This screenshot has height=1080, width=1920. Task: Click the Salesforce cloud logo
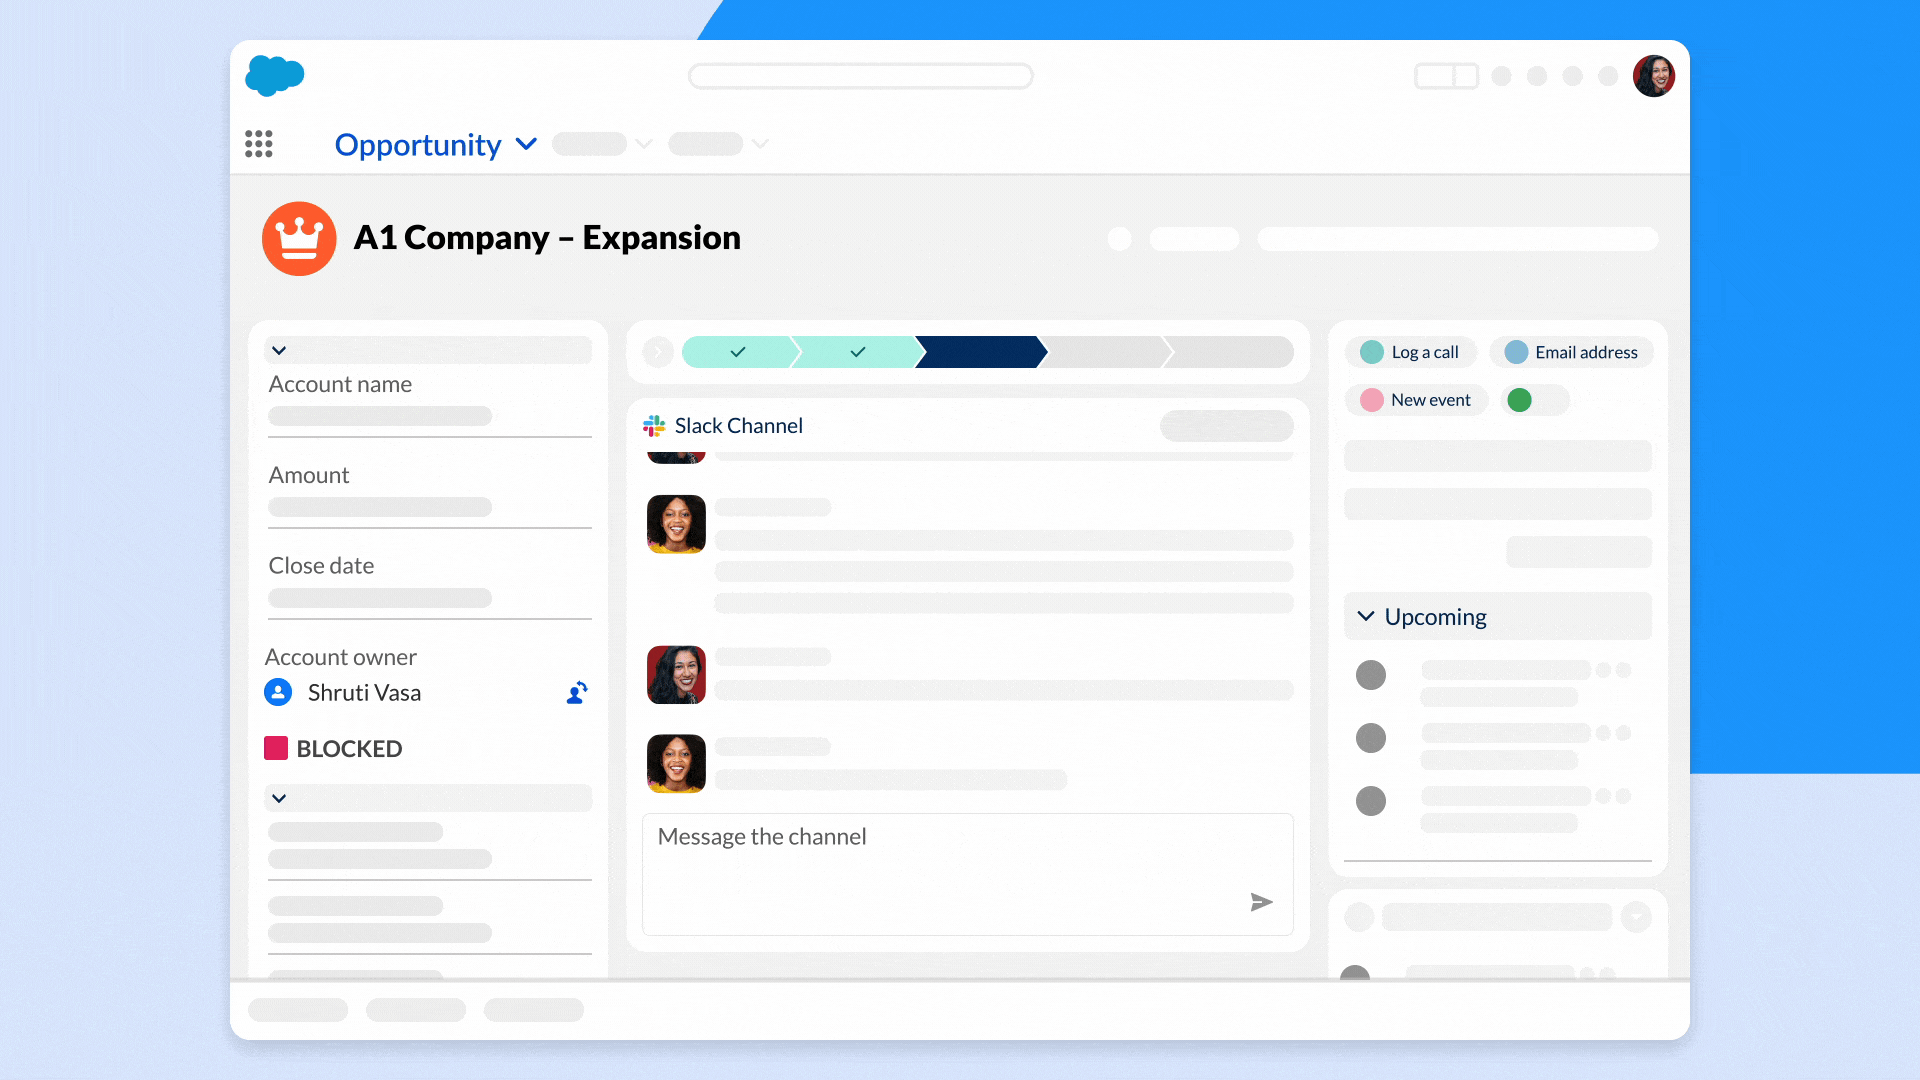click(x=274, y=76)
